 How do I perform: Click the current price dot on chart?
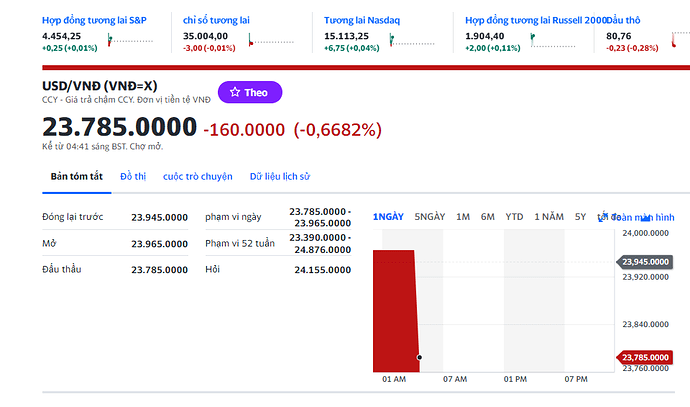[x=419, y=357]
